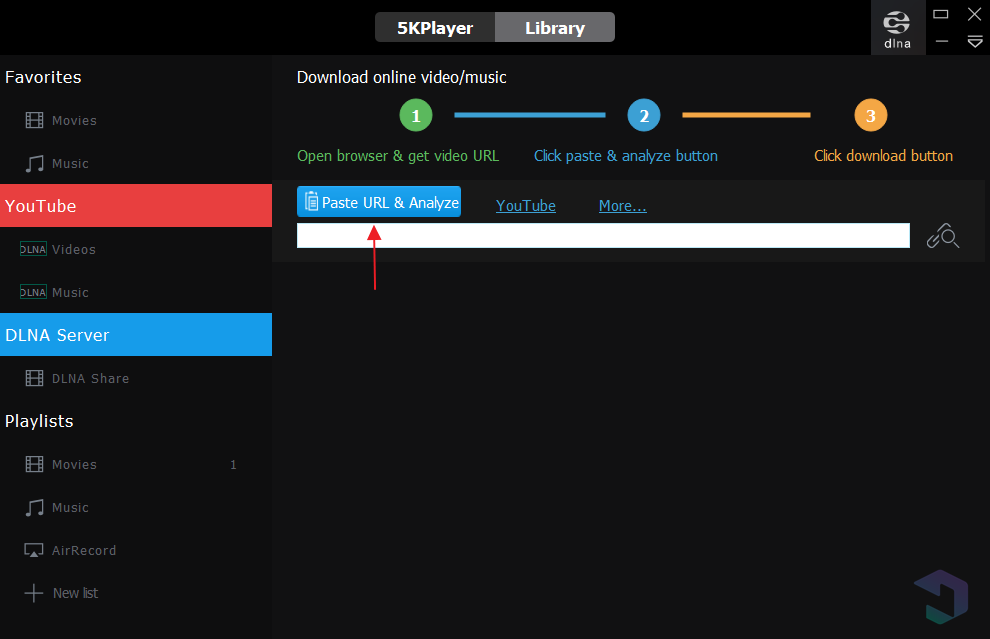Open the DLNA Share item

tap(90, 379)
